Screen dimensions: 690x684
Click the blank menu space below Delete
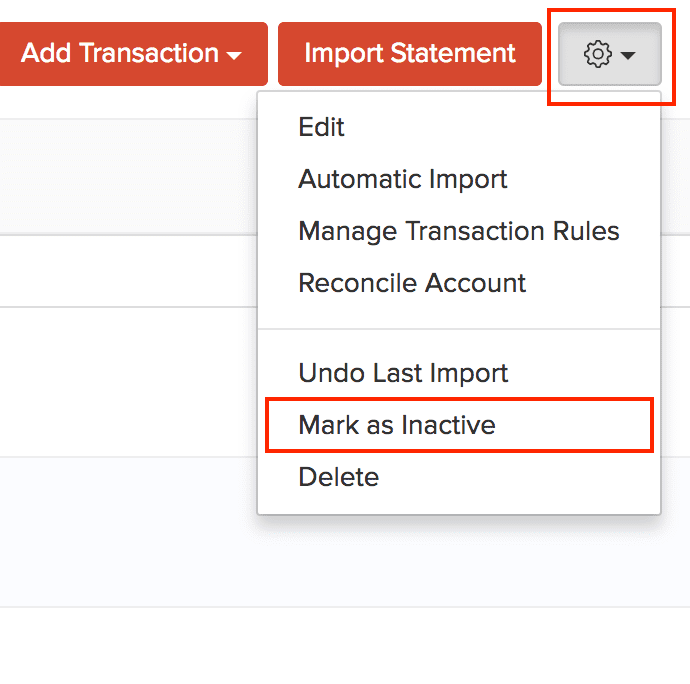[x=458, y=504]
